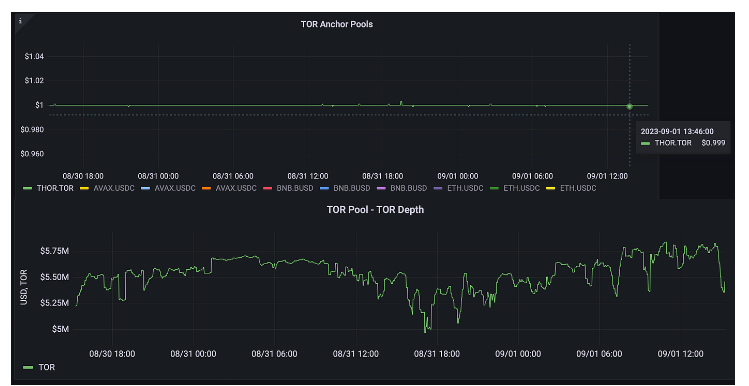Click the $1.04 y-axis label
The height and width of the screenshot is (386, 749).
[x=34, y=56]
